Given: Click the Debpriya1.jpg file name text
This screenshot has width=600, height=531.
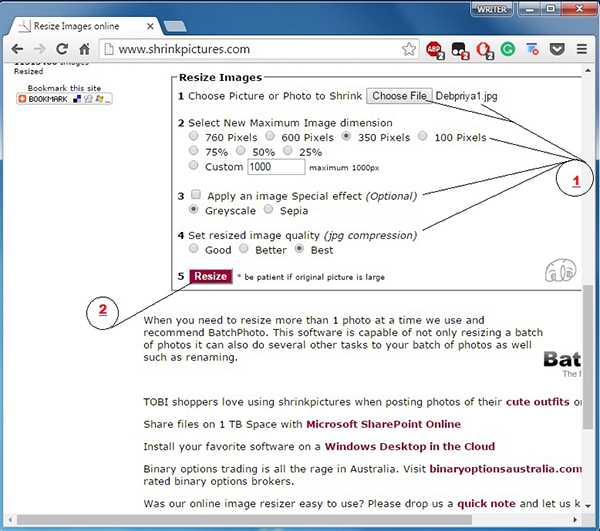Looking at the screenshot, I should (x=466, y=96).
